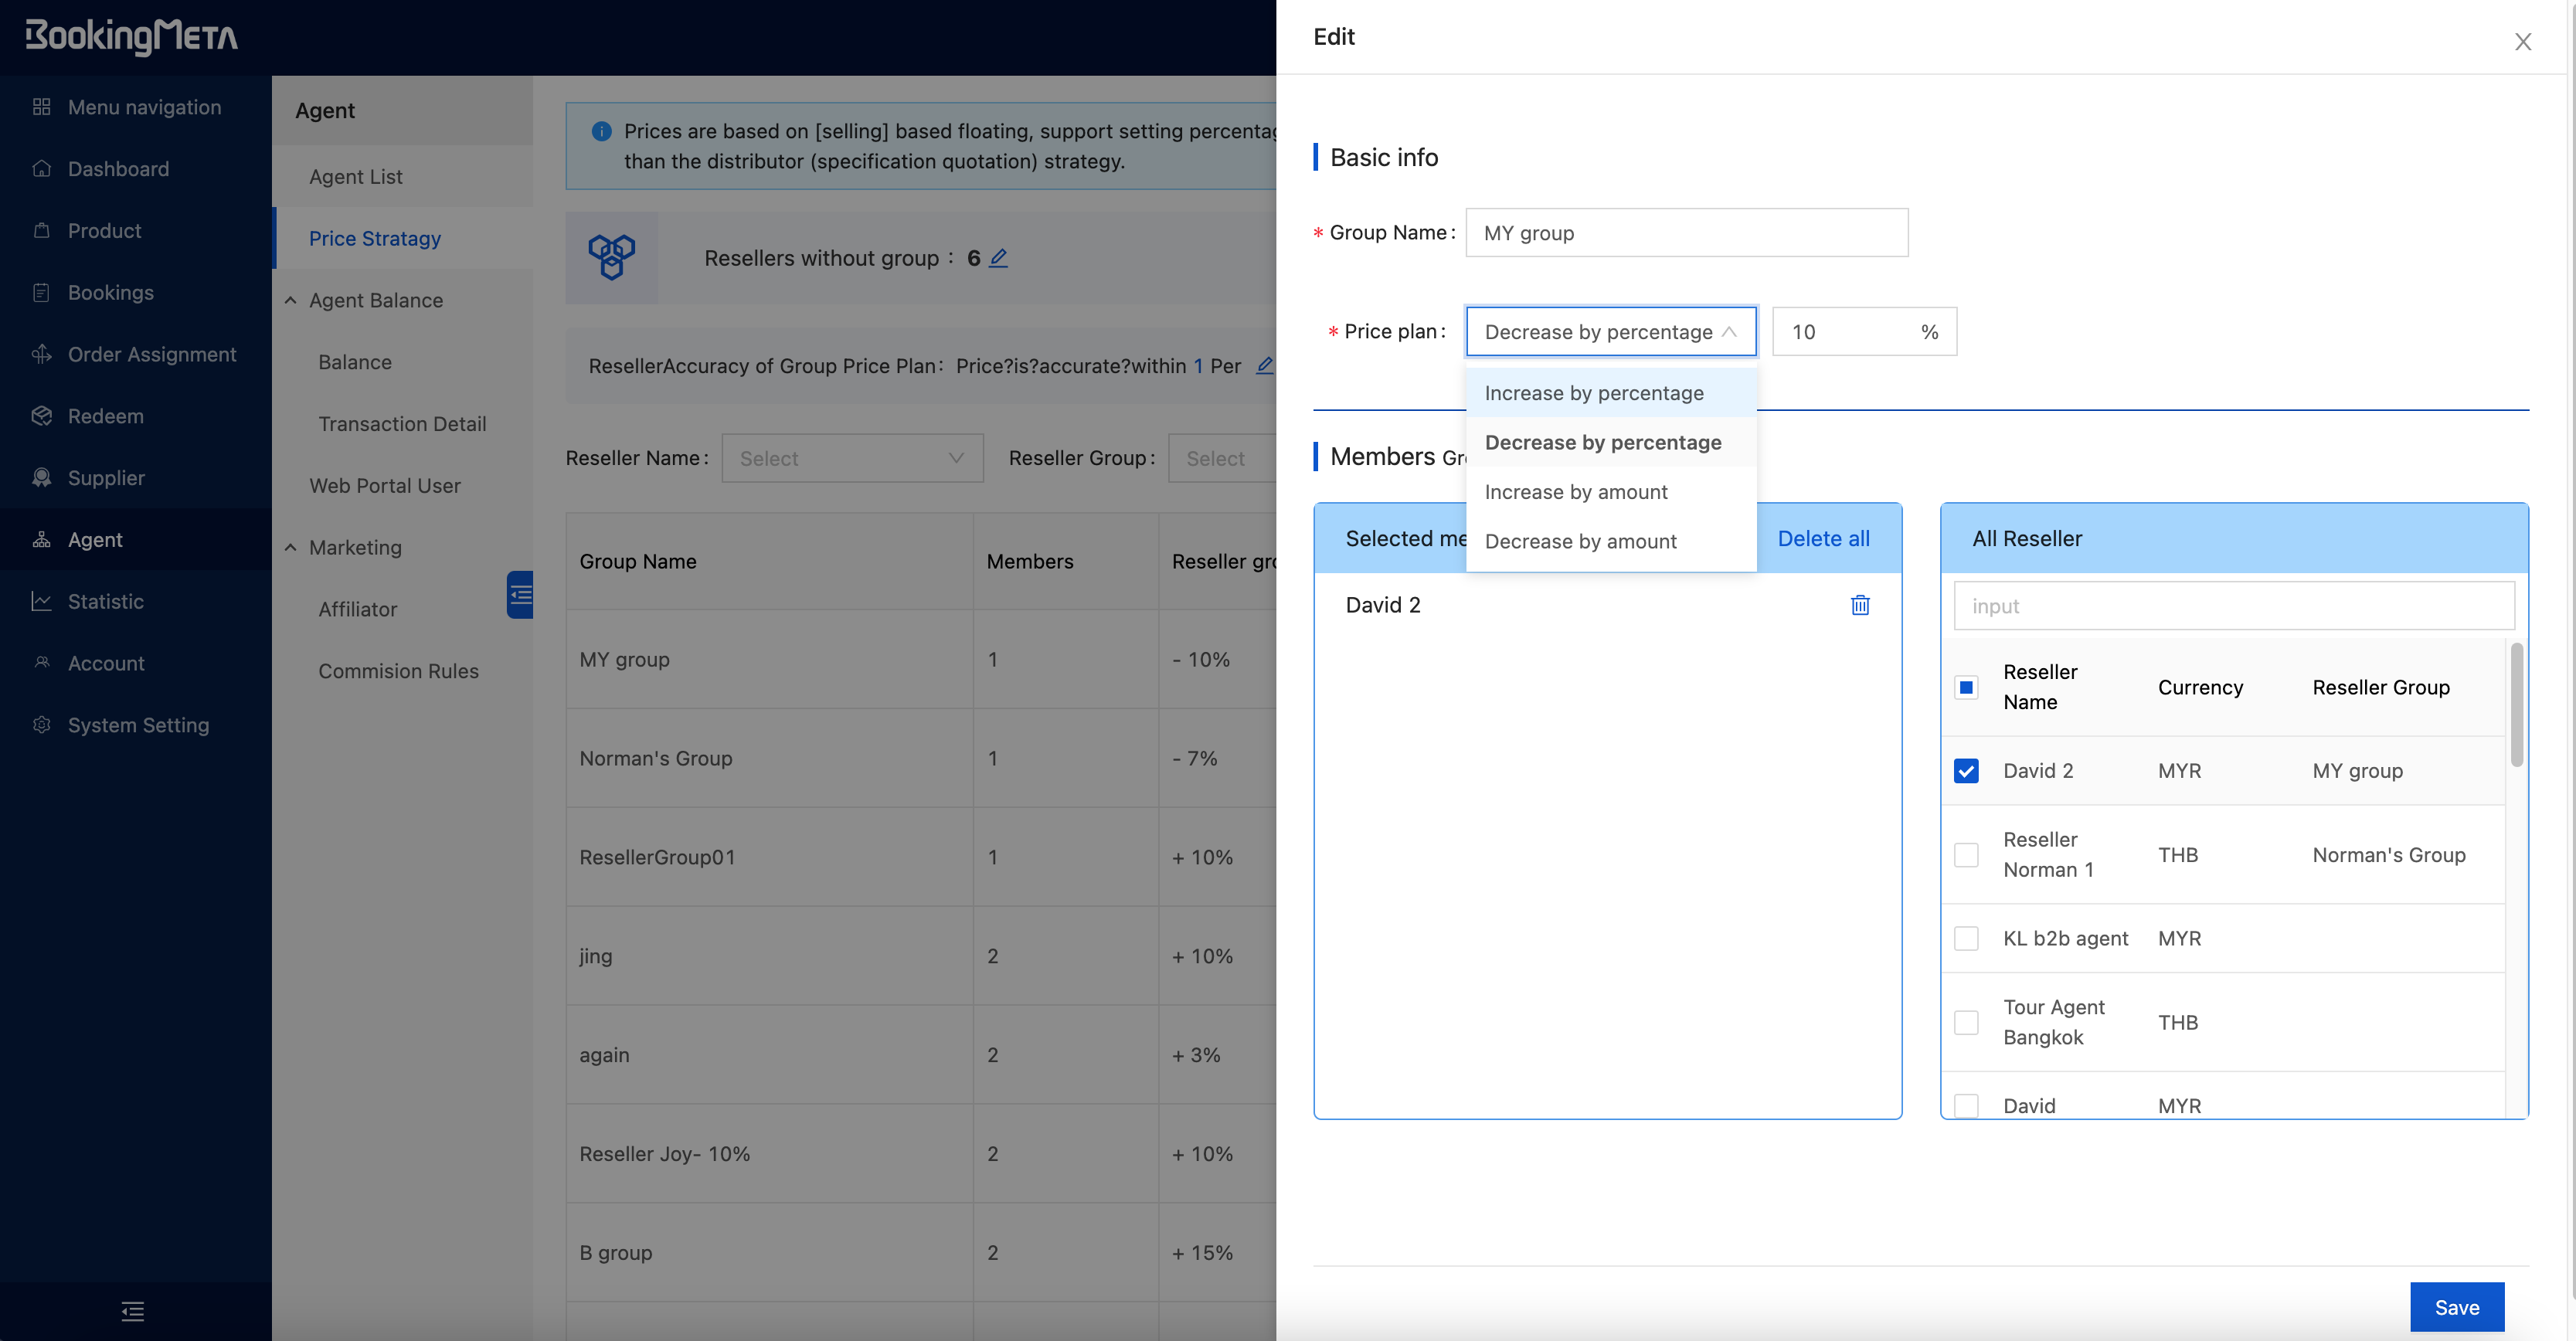Open Dashboard from the left sidebar

118,169
